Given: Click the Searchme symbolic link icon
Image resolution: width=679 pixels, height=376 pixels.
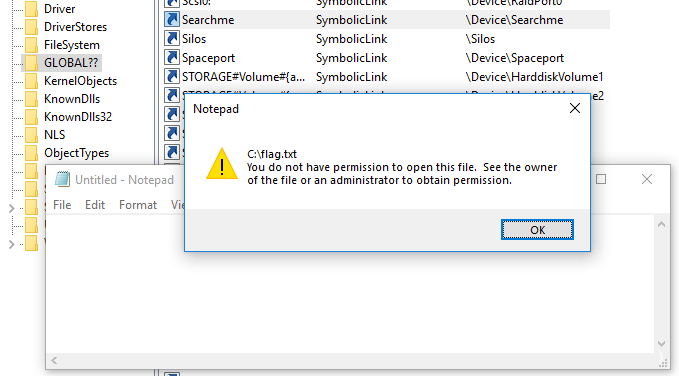Looking at the screenshot, I should click(172, 19).
